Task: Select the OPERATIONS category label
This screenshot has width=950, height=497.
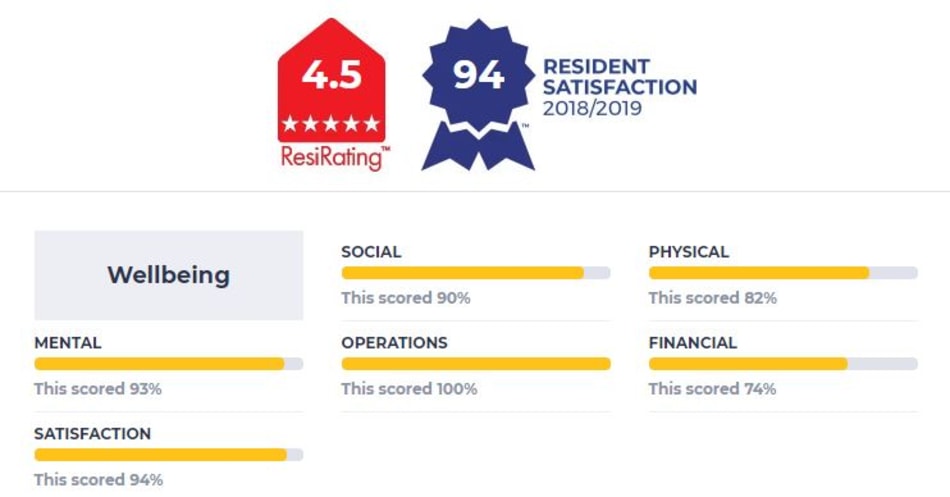Action: point(394,342)
